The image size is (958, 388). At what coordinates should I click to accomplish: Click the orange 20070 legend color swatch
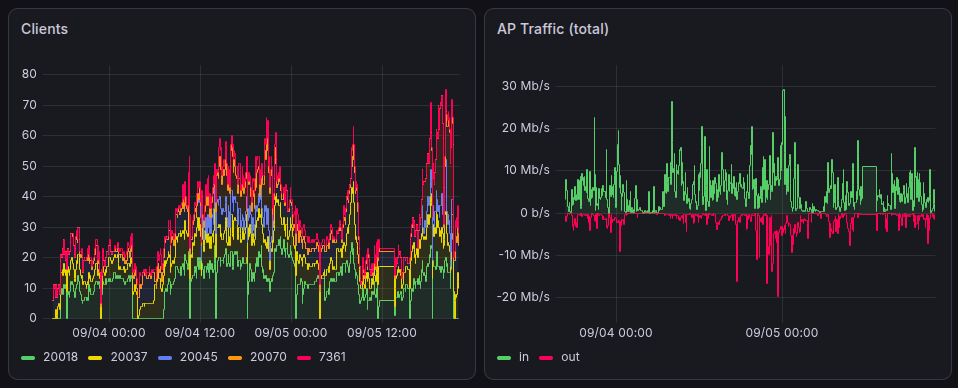pos(235,357)
